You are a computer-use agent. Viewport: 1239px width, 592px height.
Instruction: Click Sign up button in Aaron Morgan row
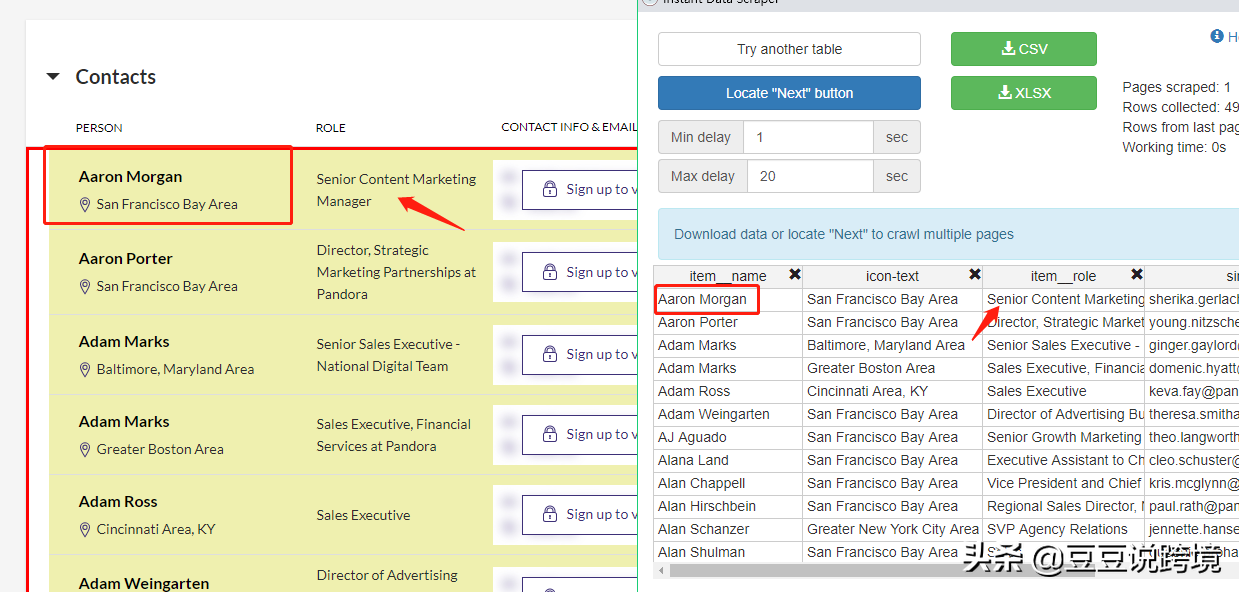[580, 189]
